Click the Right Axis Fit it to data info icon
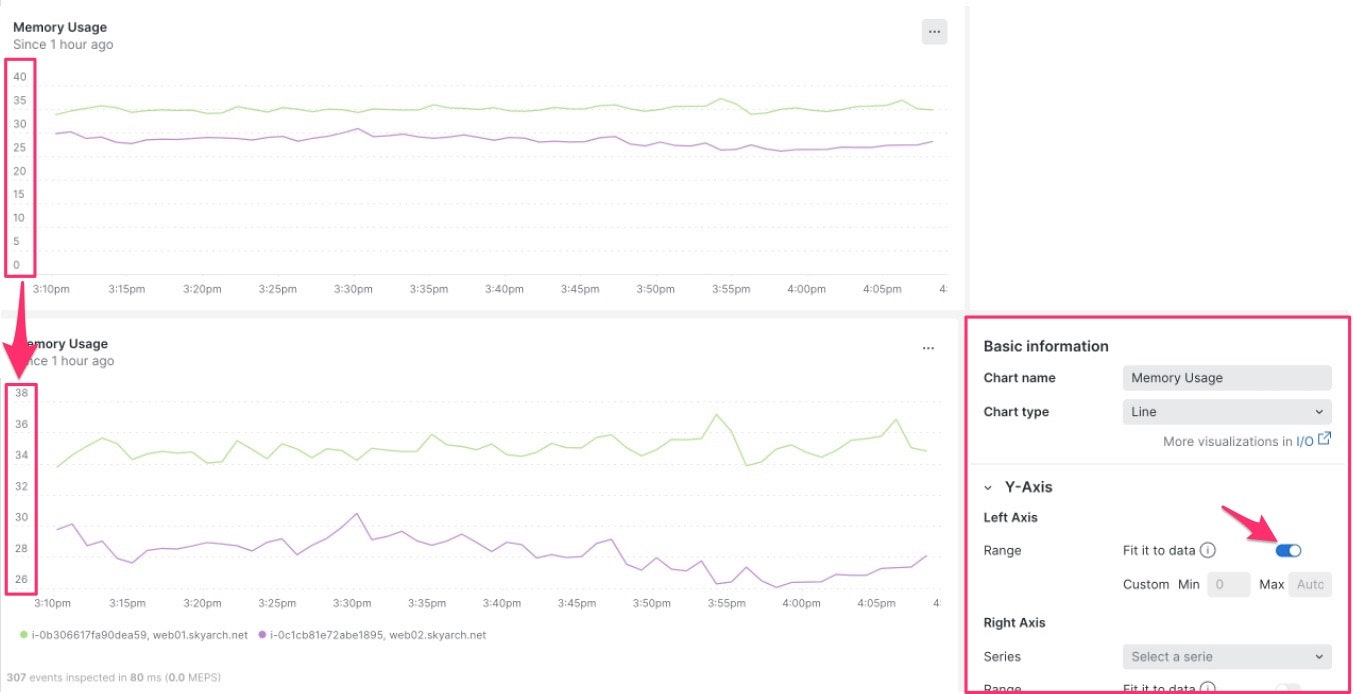The width and height of the screenshot is (1353, 694). click(x=1208, y=688)
